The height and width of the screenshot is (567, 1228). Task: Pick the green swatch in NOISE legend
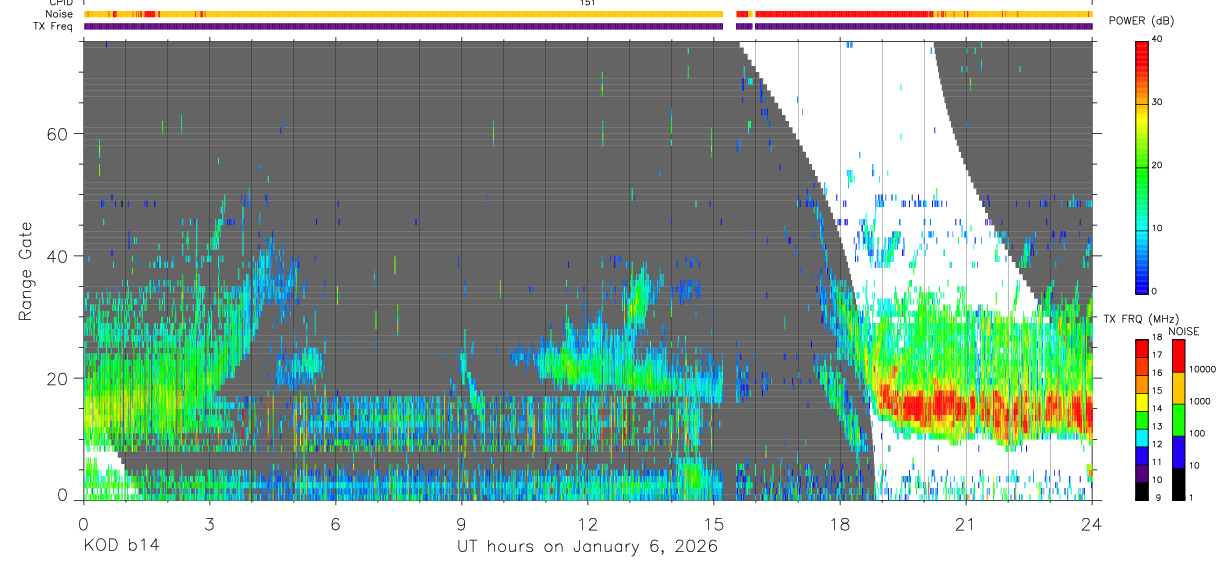[1179, 420]
